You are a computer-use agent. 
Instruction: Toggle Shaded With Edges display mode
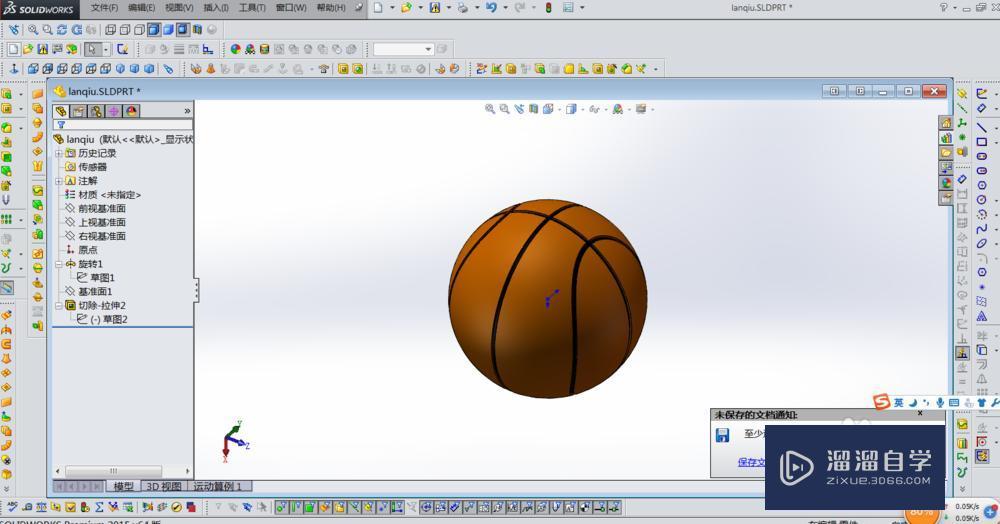[154, 29]
